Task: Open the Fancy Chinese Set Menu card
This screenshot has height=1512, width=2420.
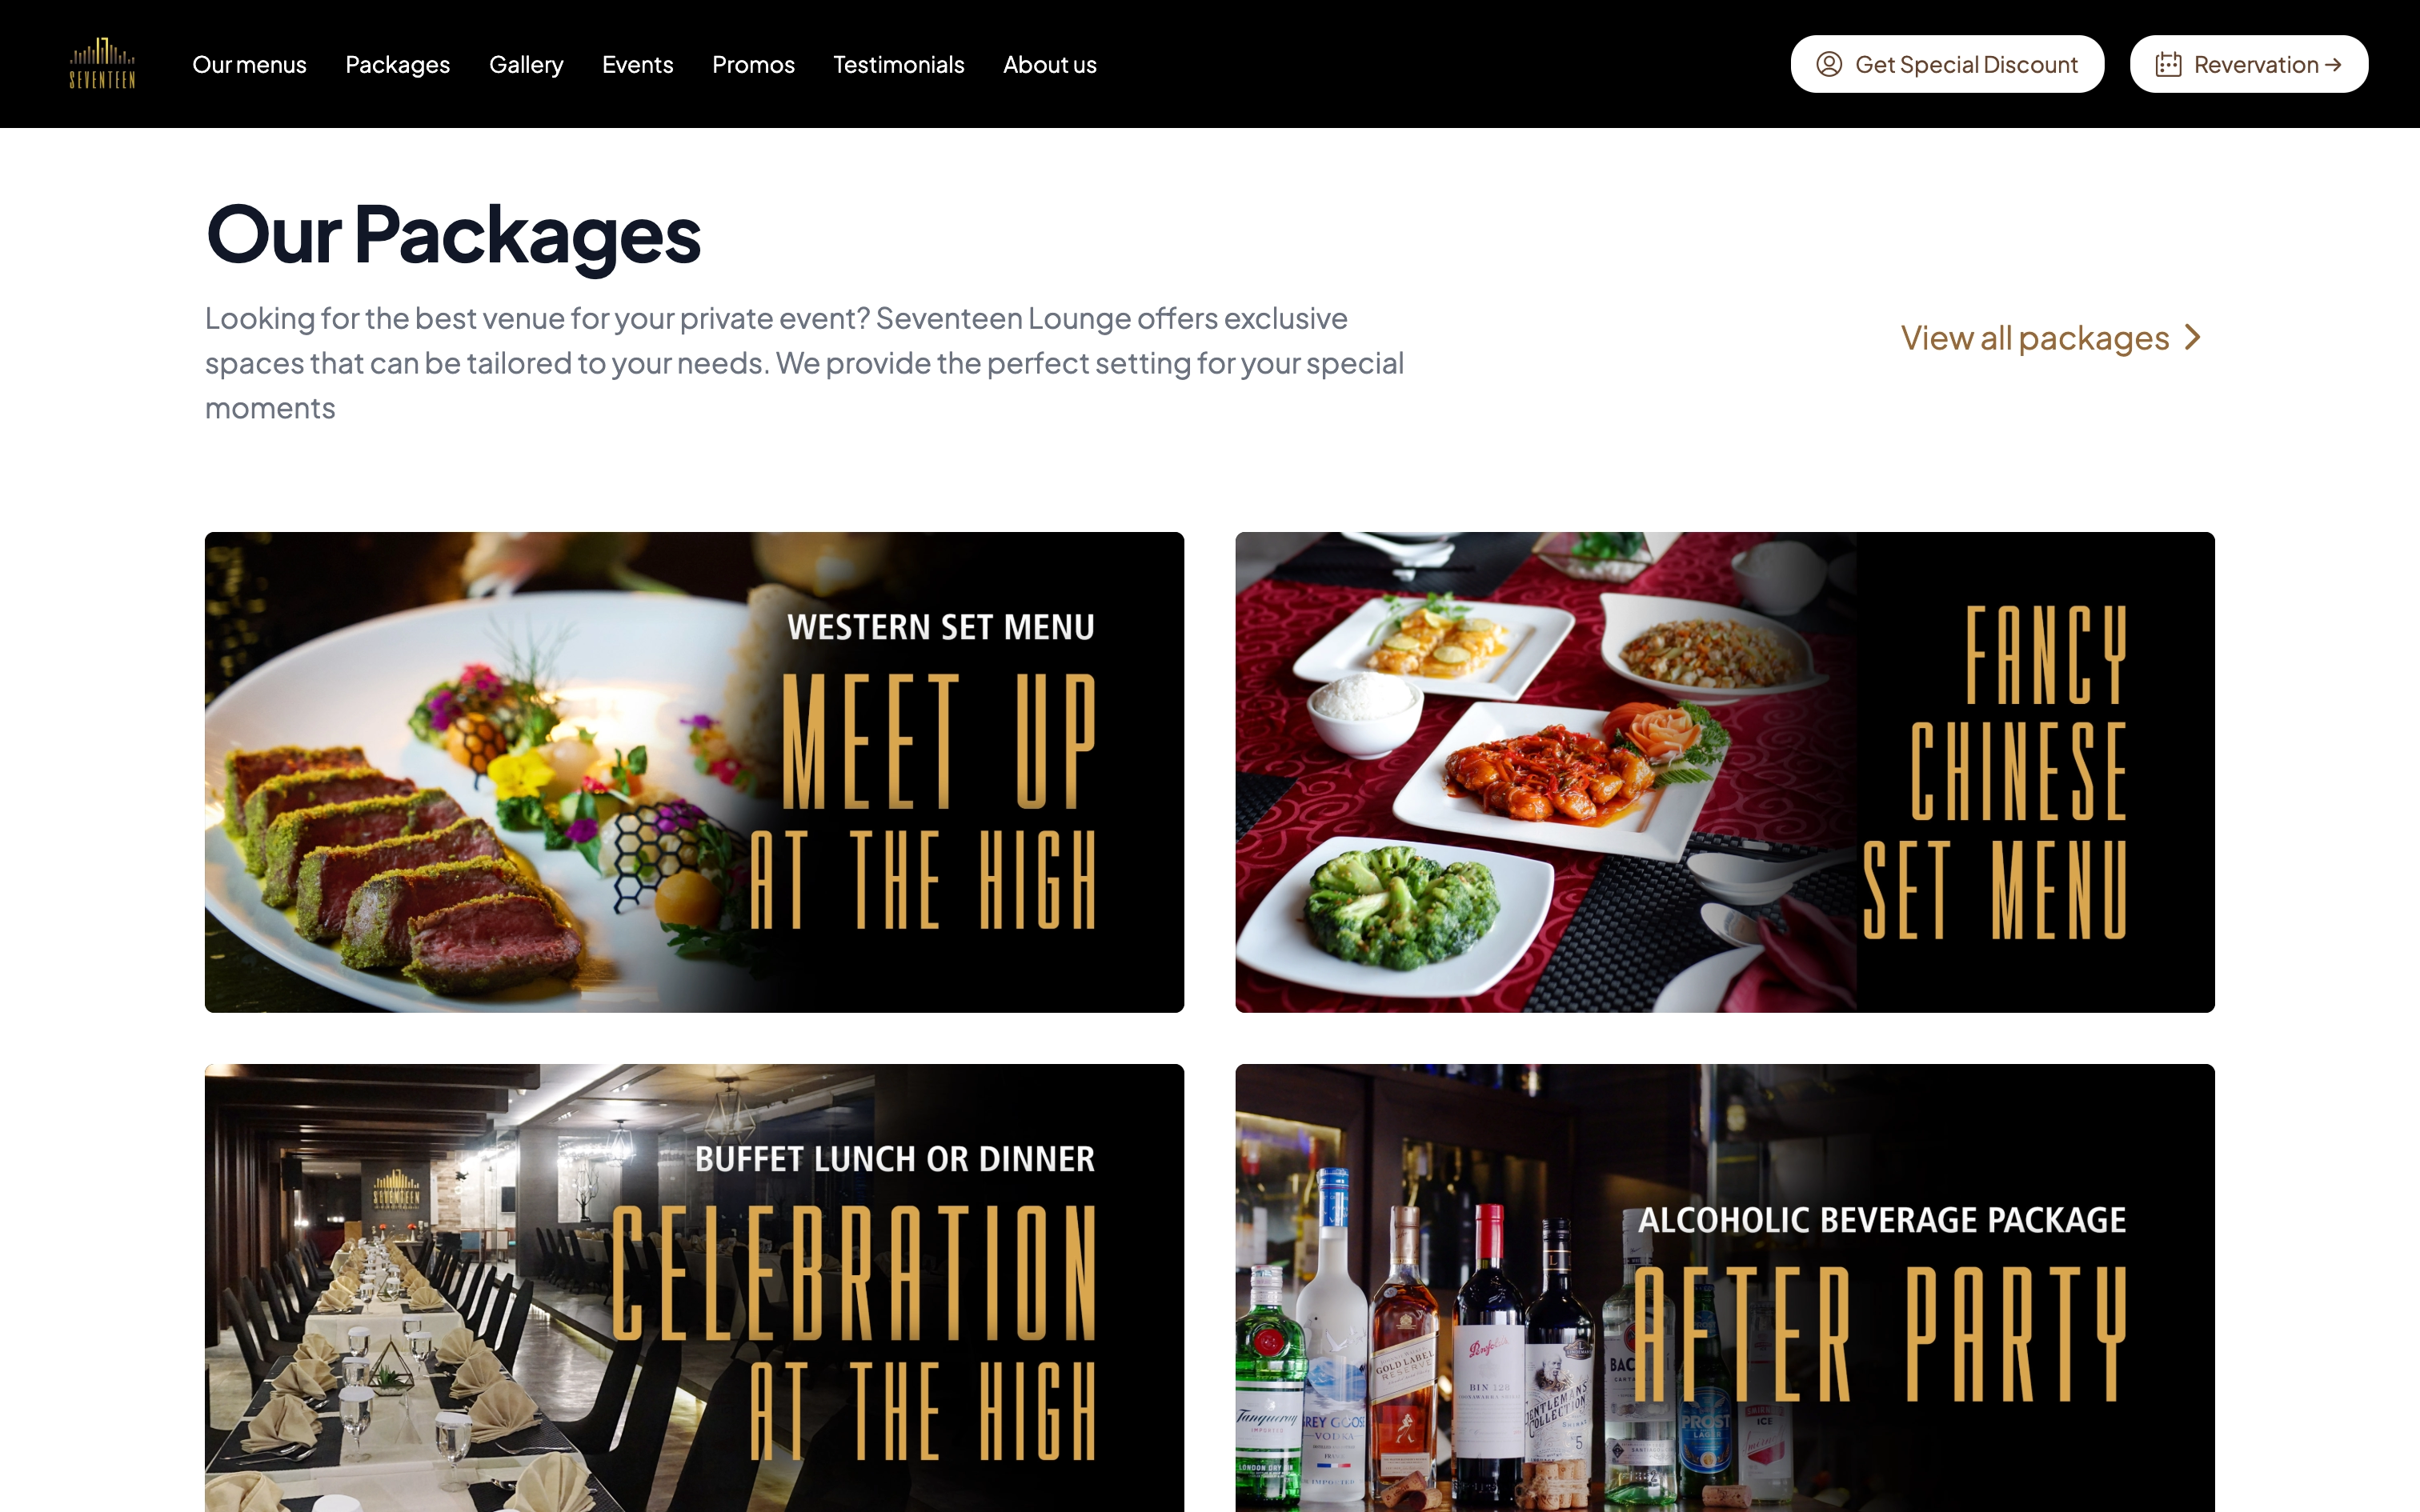Action: tap(1725, 772)
